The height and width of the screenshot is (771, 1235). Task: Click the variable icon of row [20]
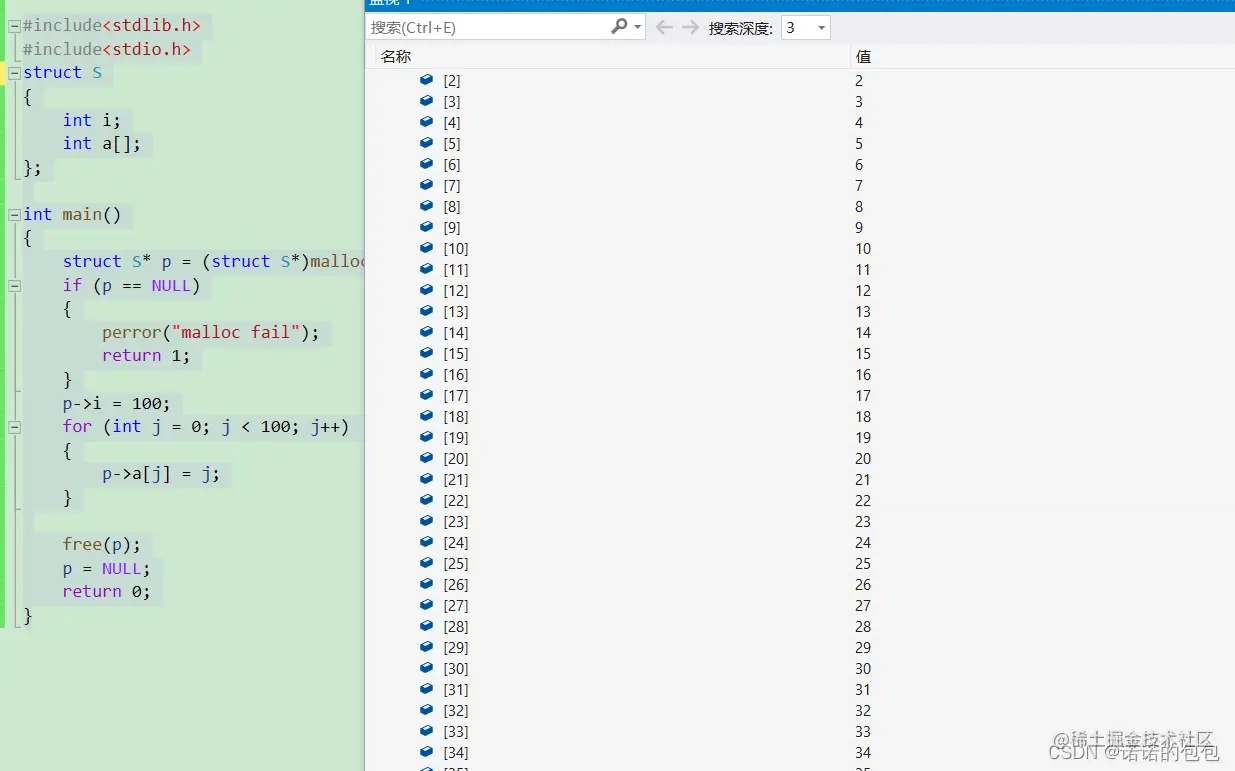426,458
